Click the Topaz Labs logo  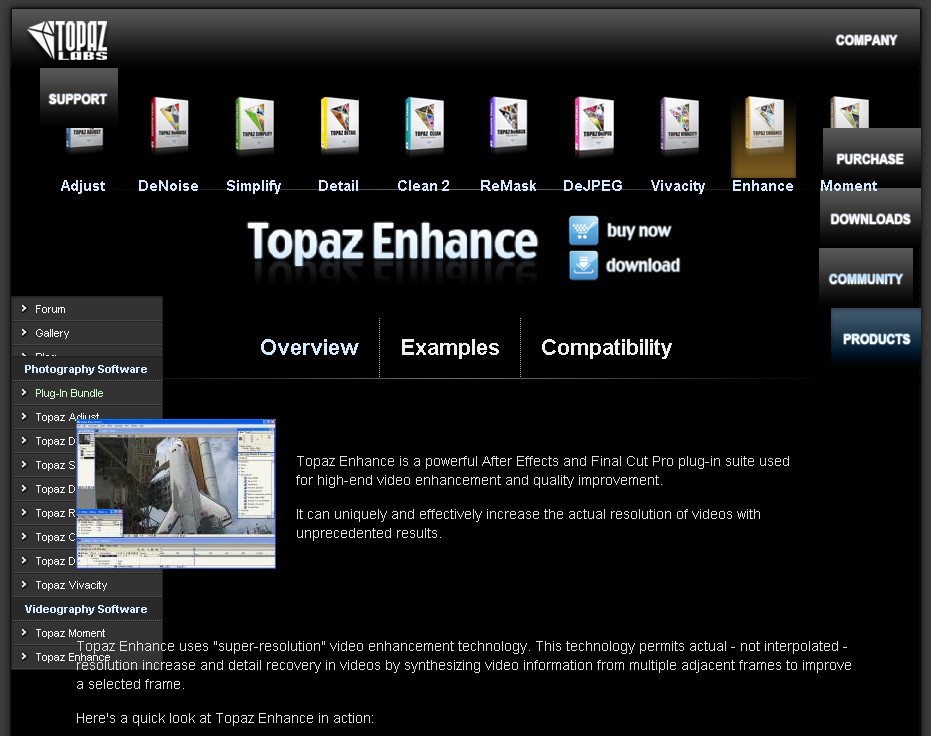[67, 40]
